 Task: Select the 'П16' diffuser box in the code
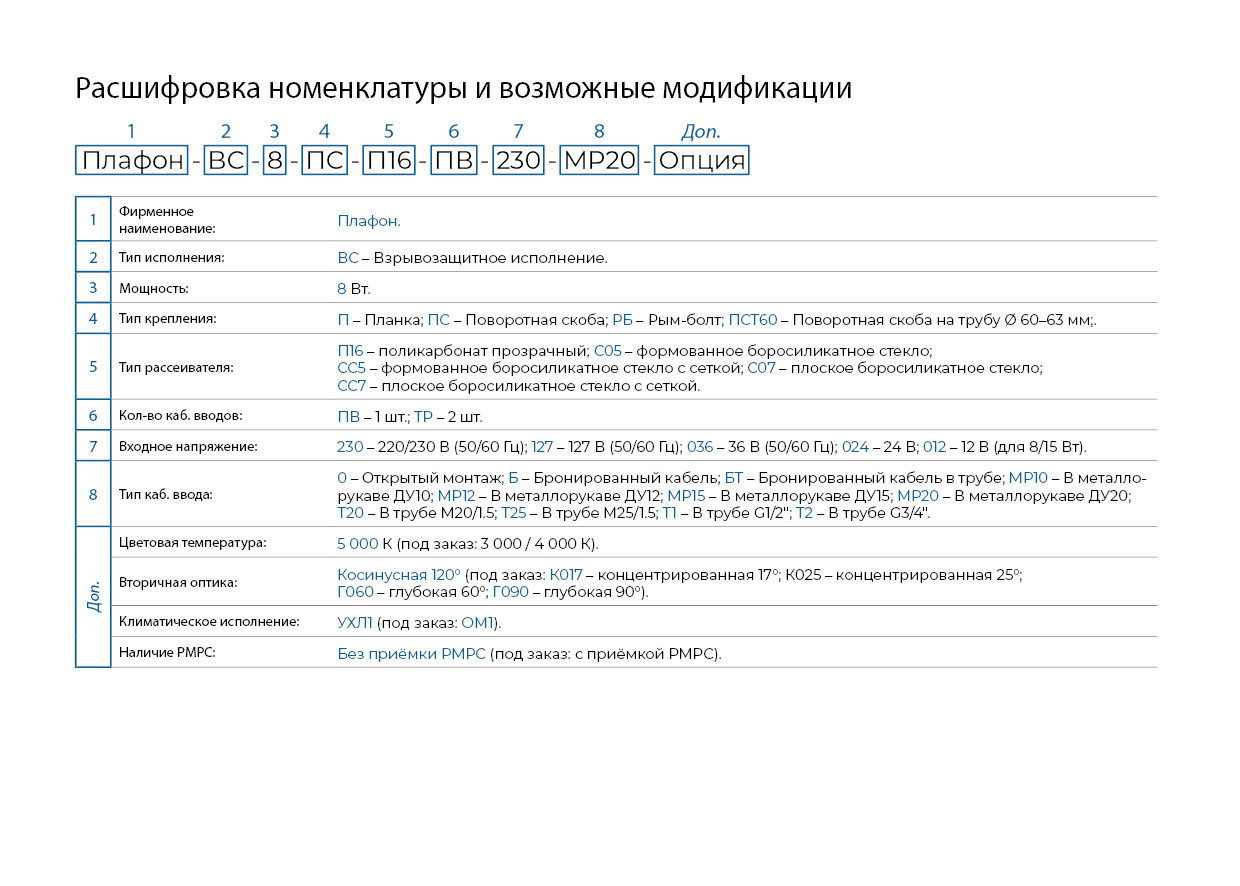pyautogui.click(x=388, y=161)
